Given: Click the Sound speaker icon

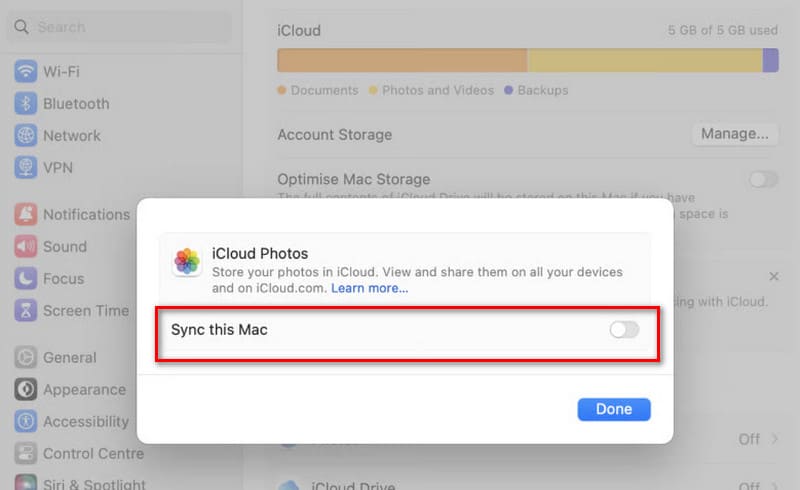Looking at the screenshot, I should (26, 246).
